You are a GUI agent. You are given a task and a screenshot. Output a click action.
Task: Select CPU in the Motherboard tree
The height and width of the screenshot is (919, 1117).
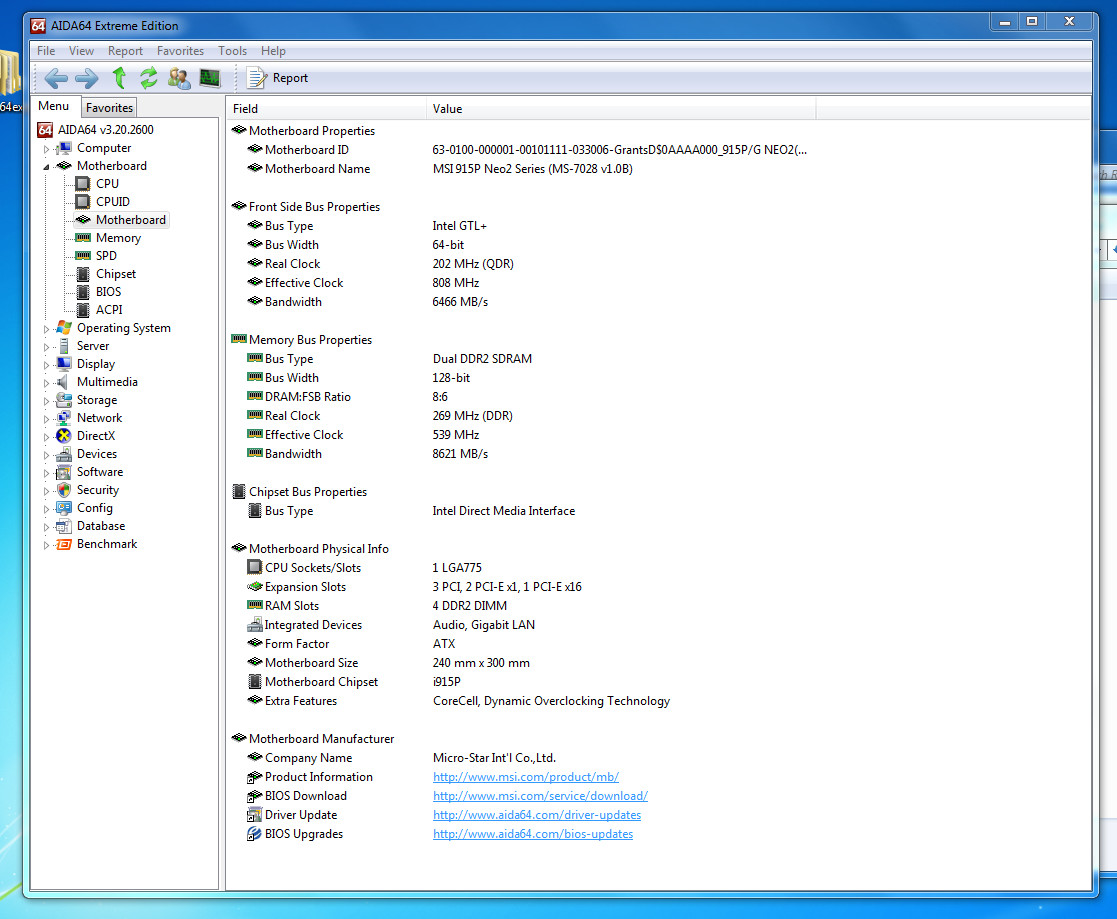click(107, 184)
